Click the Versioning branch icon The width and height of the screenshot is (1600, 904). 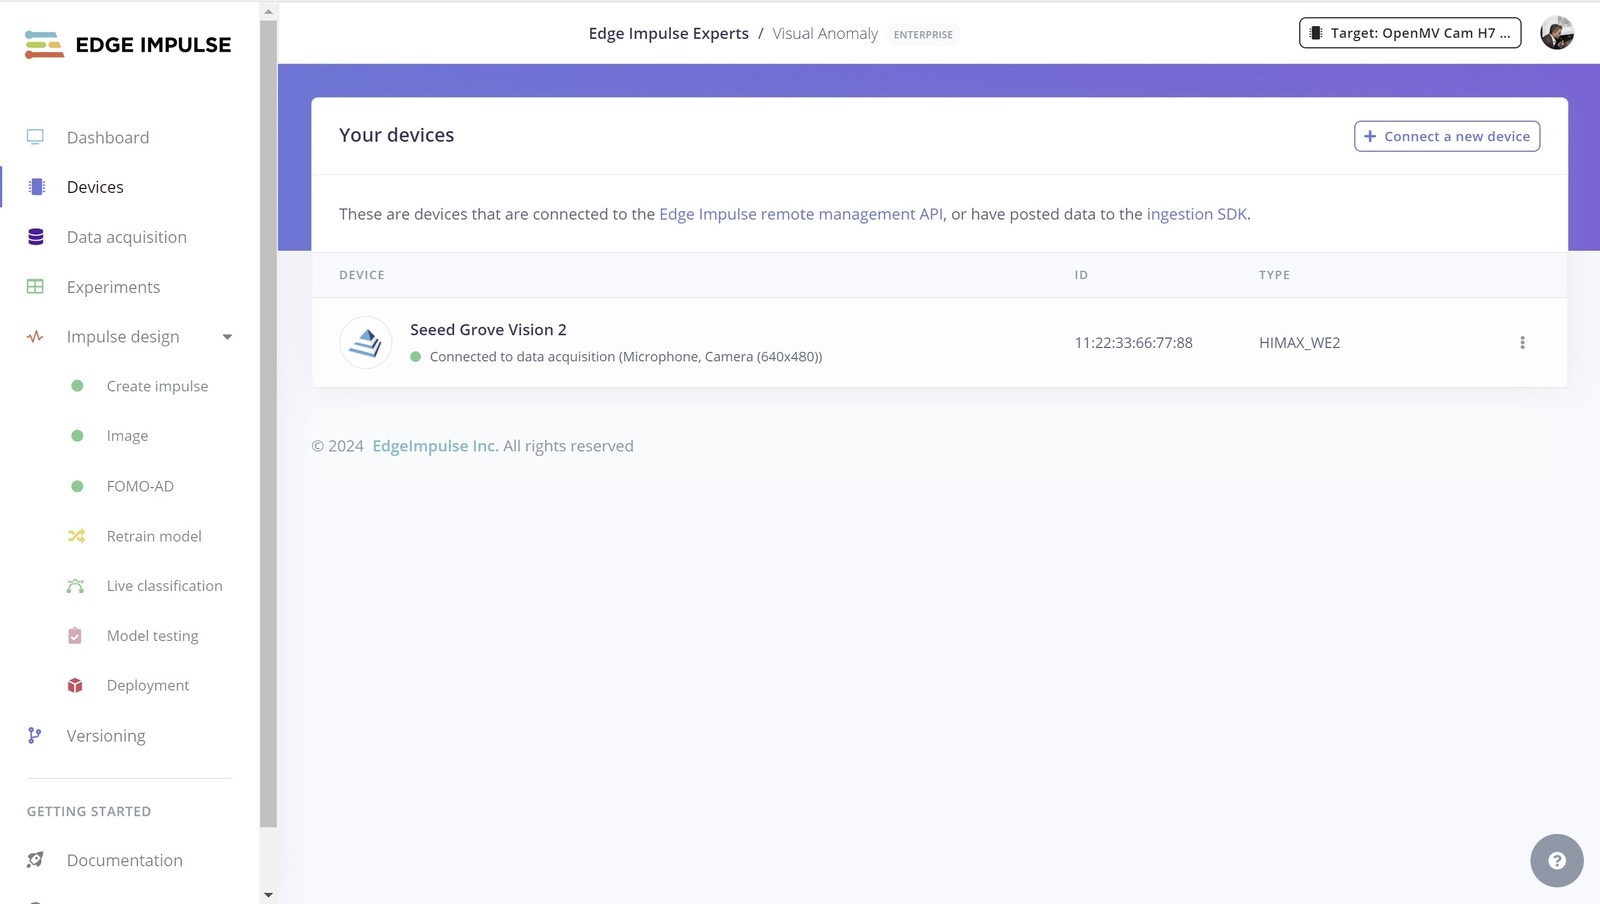coord(35,736)
